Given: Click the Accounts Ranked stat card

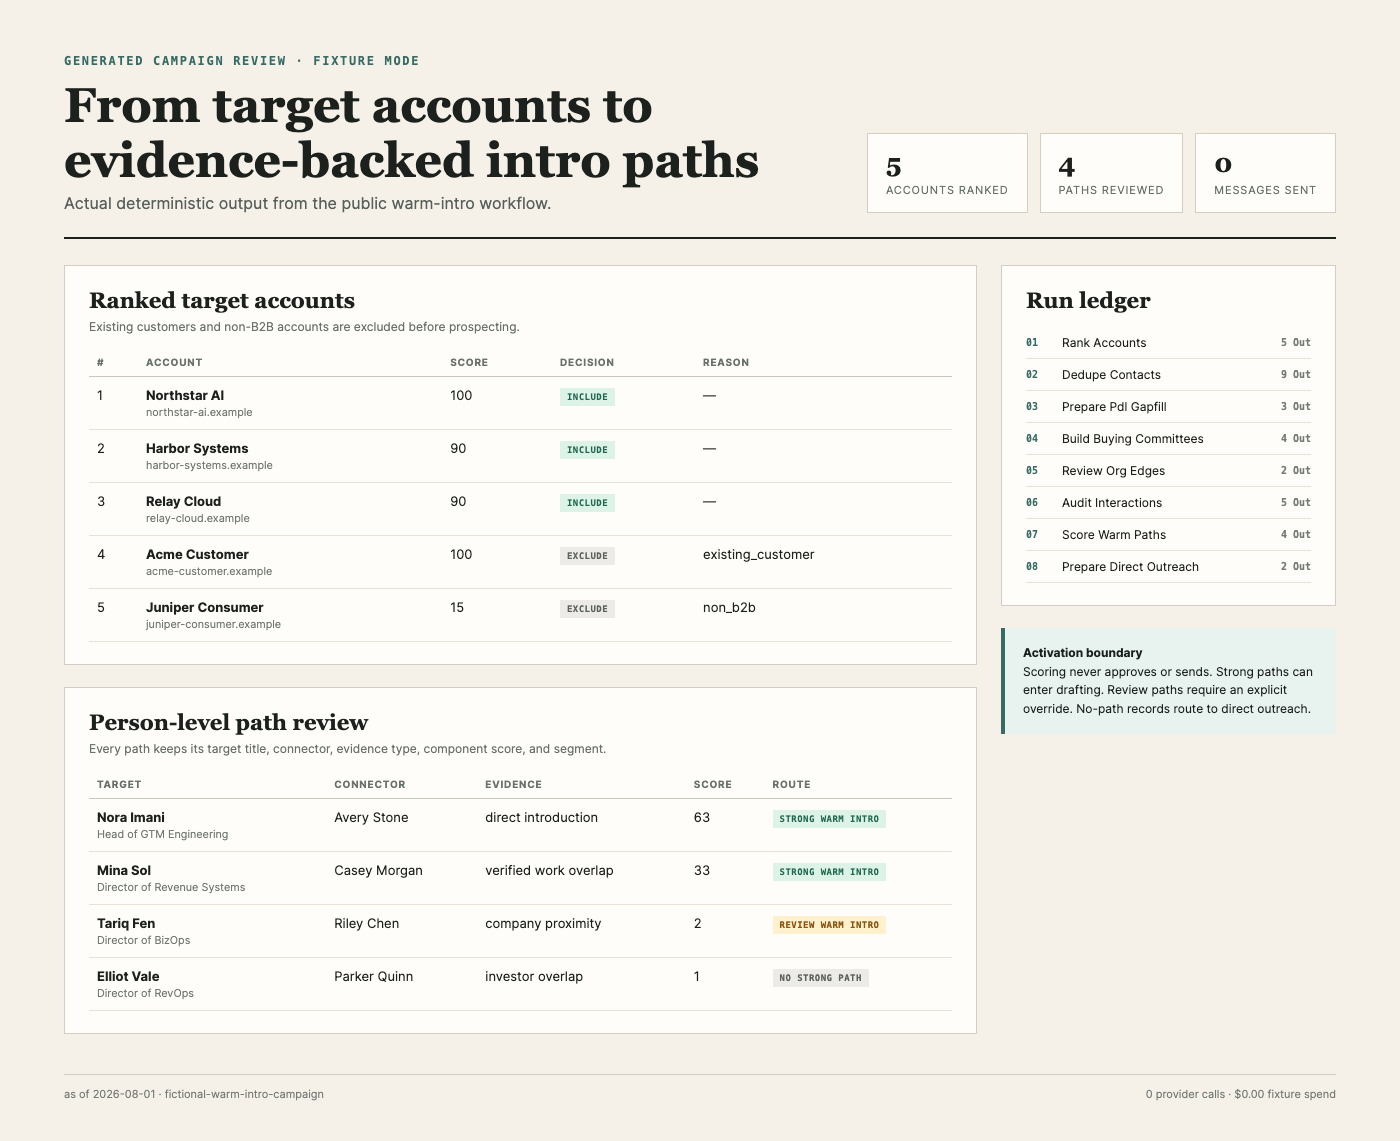Looking at the screenshot, I should (947, 173).
